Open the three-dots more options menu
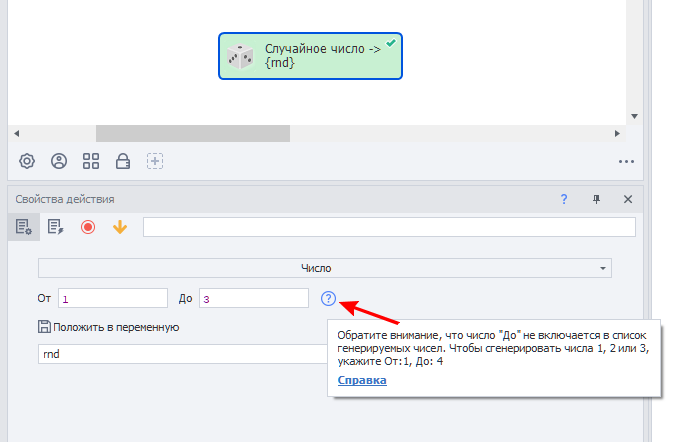This screenshot has width=684, height=442. (626, 161)
